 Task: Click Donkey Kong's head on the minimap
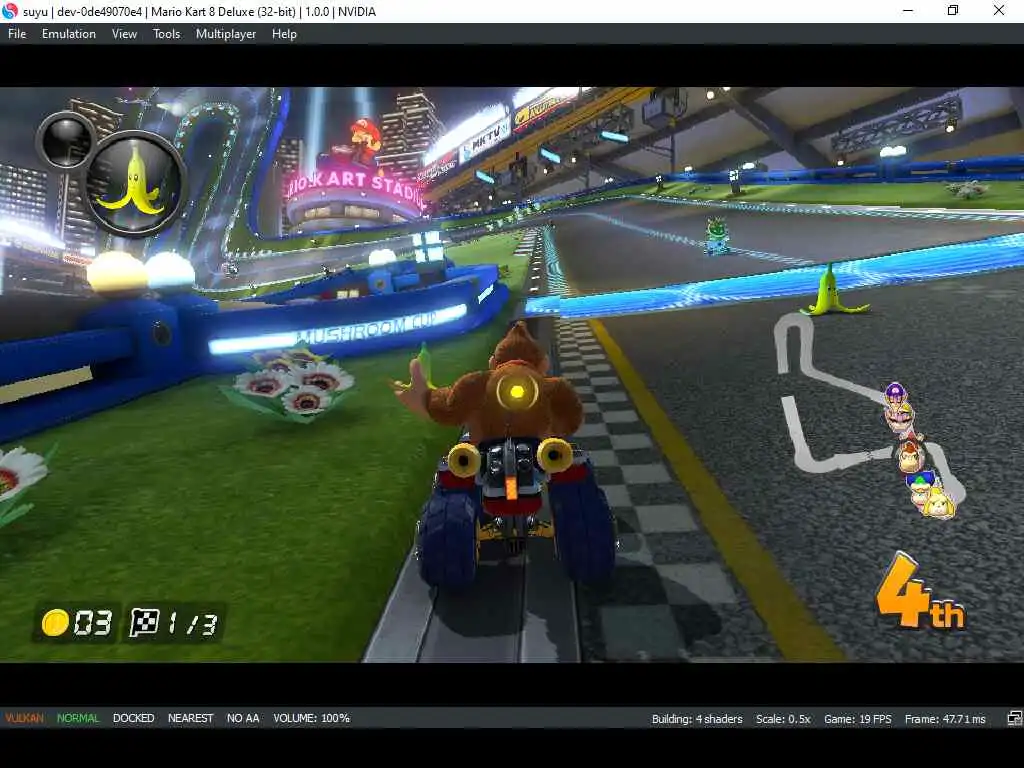[910, 455]
